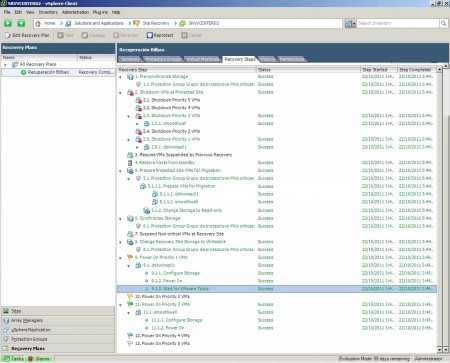The width and height of the screenshot is (450, 363).
Task: Click the Shutdown Priority 2 VMs icon
Action: (x=138, y=131)
